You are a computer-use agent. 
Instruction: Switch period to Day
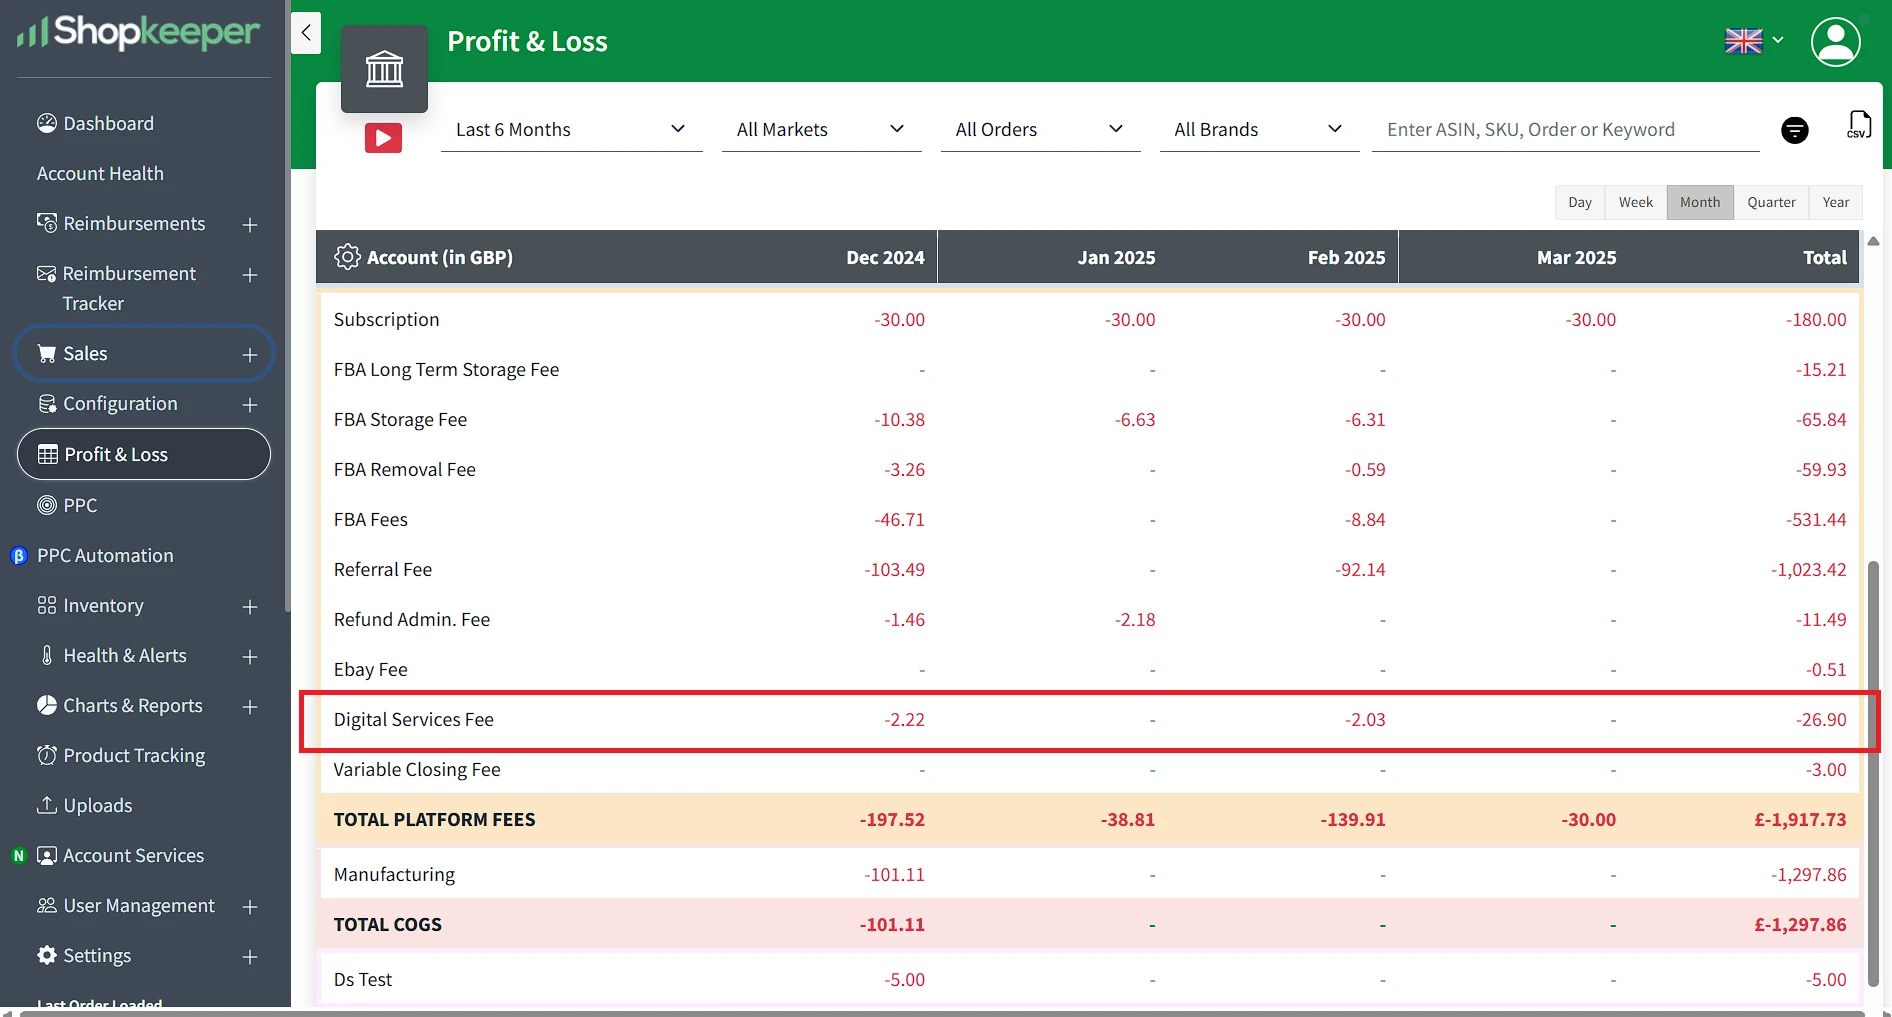[x=1580, y=202]
